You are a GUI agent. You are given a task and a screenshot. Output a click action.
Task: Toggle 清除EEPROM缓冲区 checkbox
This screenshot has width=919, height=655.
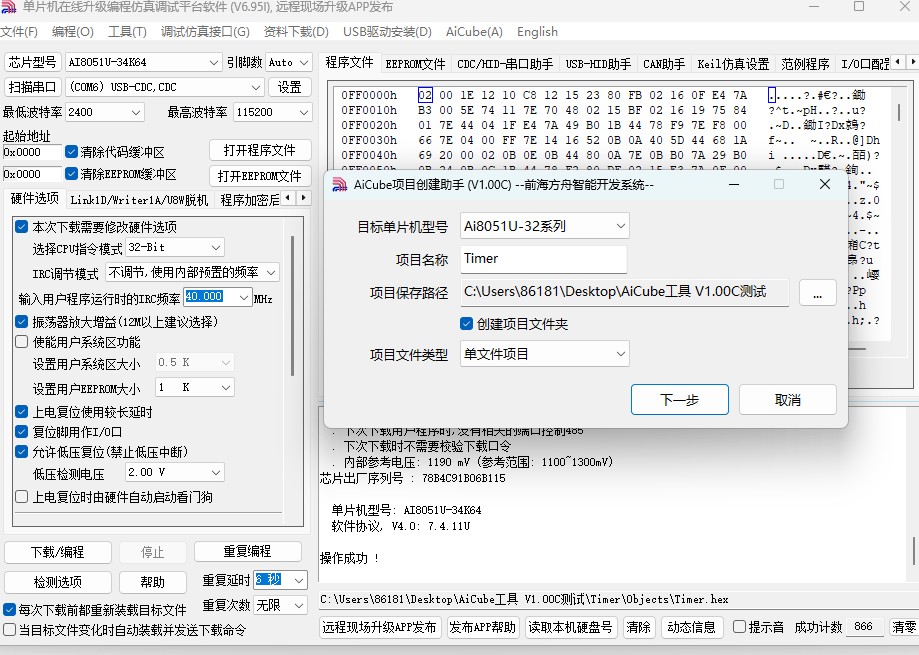[x=72, y=174]
